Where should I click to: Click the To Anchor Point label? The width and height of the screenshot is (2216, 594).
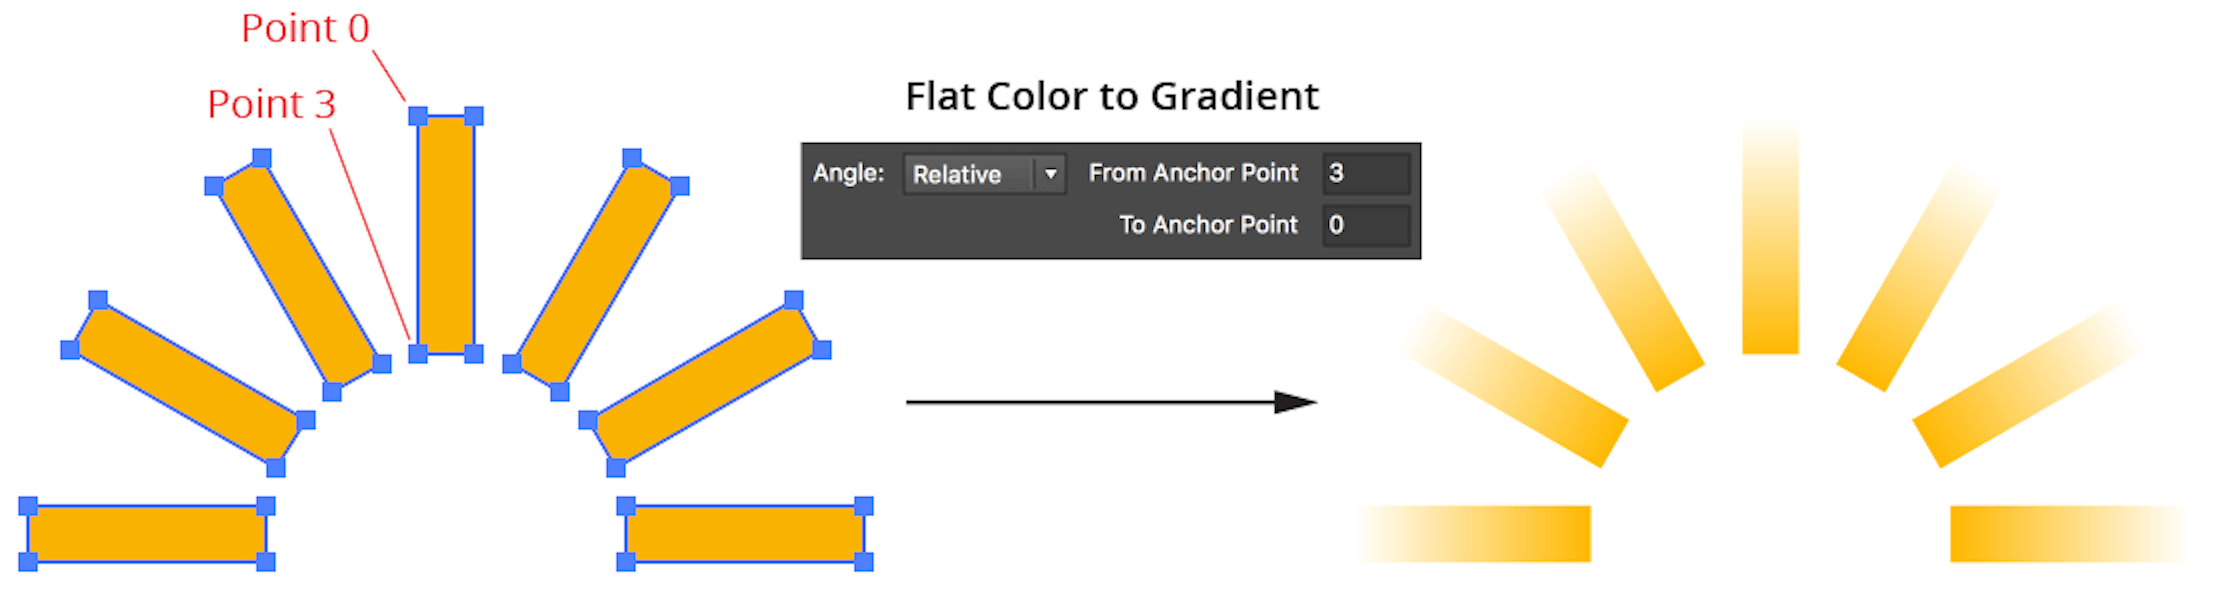coord(1208,224)
